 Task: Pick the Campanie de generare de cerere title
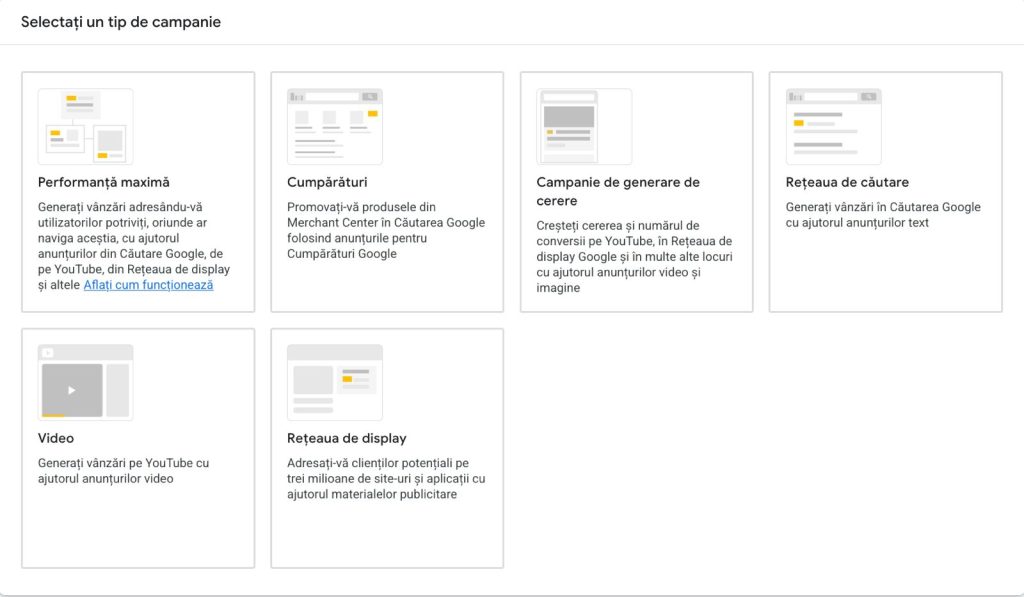pos(618,191)
